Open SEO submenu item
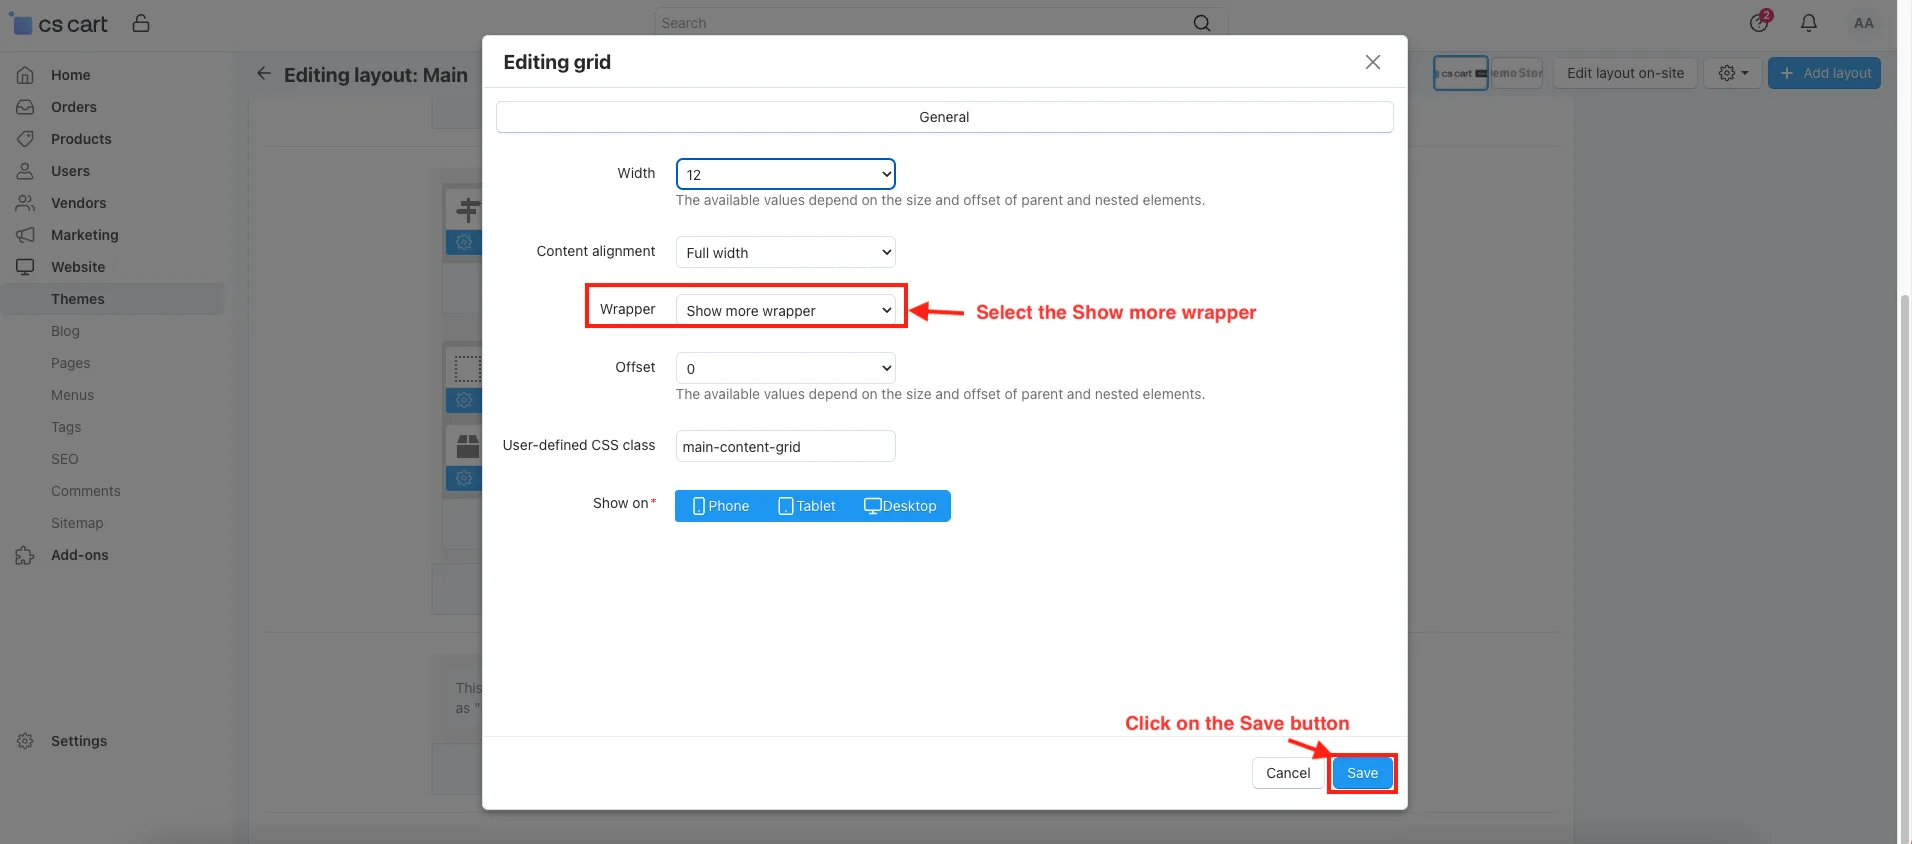Screen dimensions: 1912x844 tap(64, 459)
